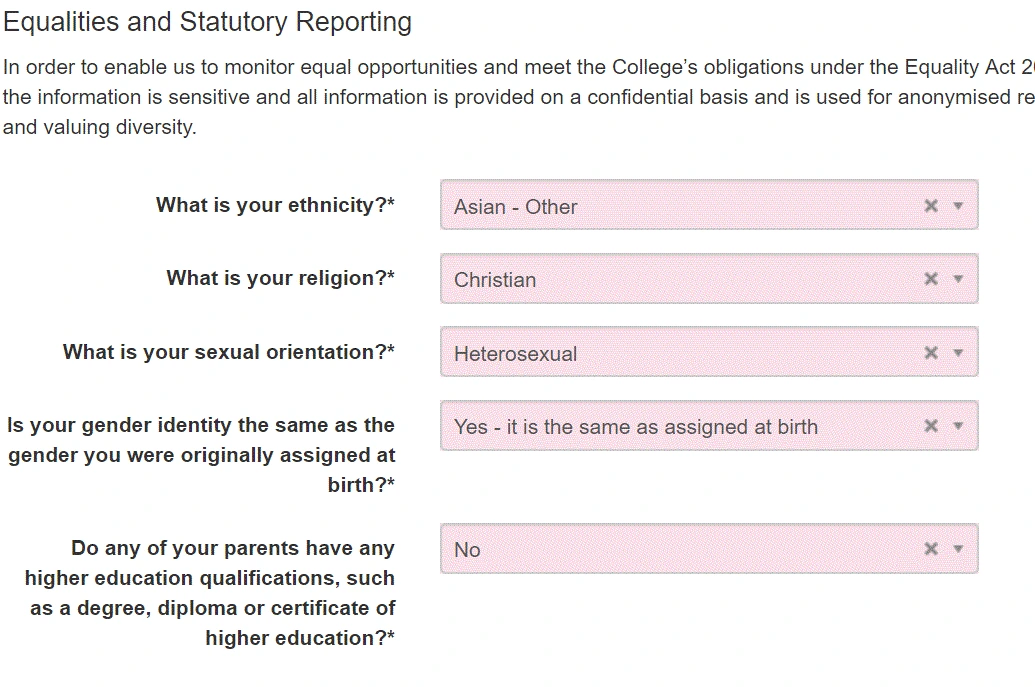The image size is (1035, 687).
Task: Expand the parents' higher education dropdown arrow
Action: 958,549
